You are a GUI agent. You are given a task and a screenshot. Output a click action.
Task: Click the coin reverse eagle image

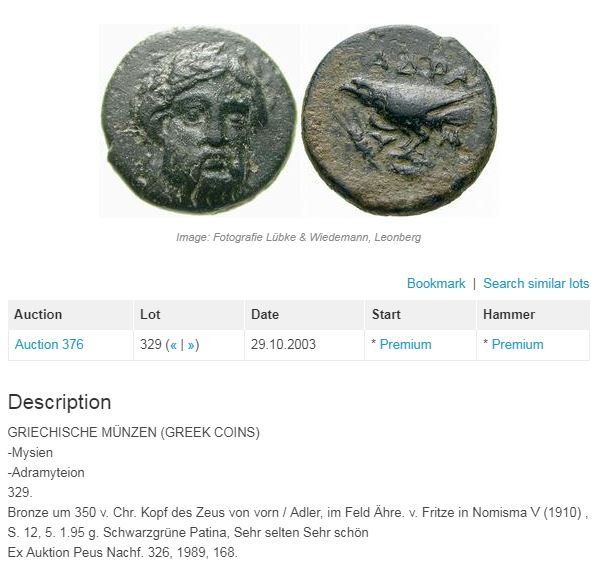(x=399, y=120)
